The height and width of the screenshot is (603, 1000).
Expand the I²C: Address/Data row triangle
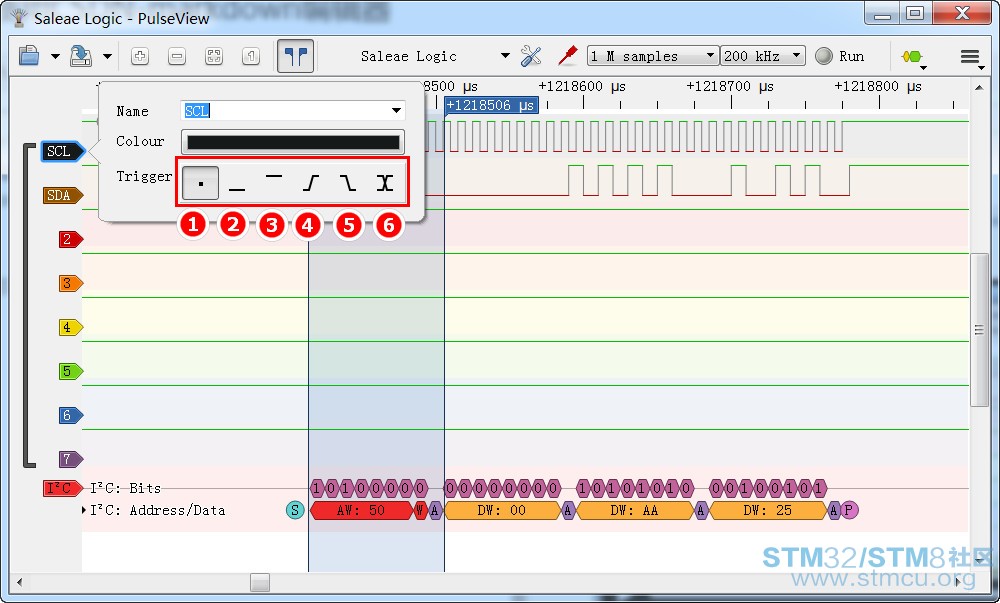pyautogui.click(x=85, y=510)
